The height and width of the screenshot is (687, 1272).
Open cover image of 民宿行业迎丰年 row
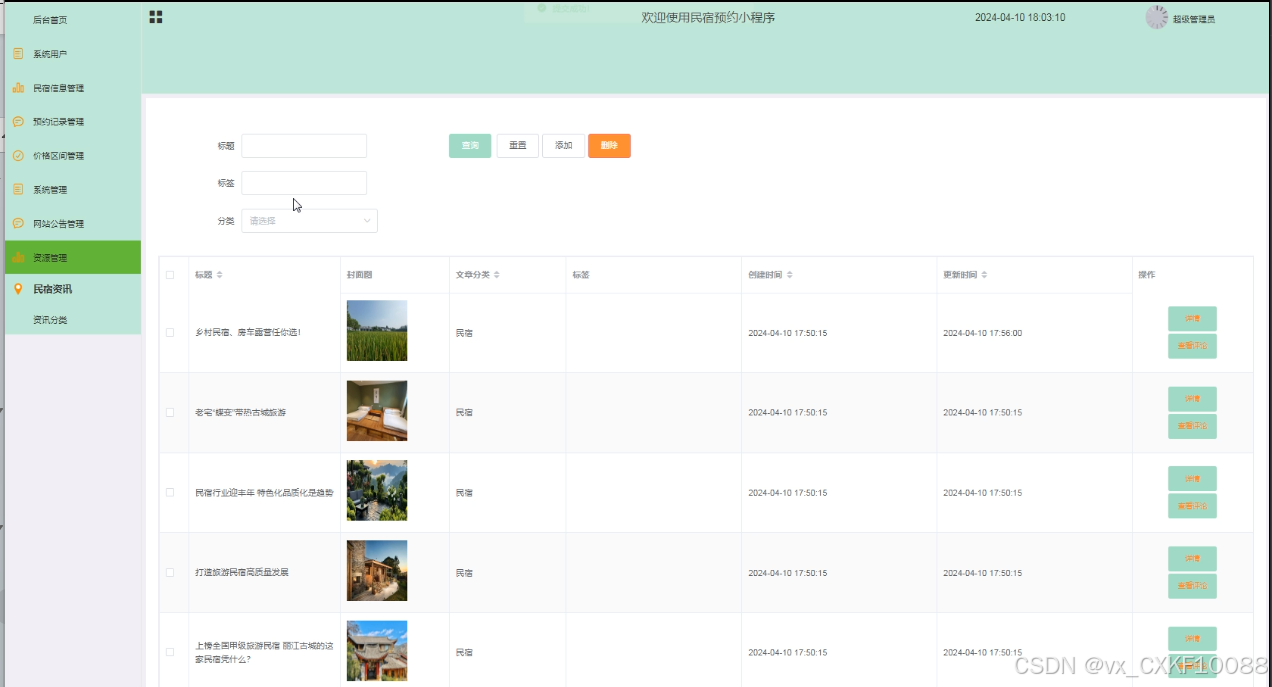[377, 491]
